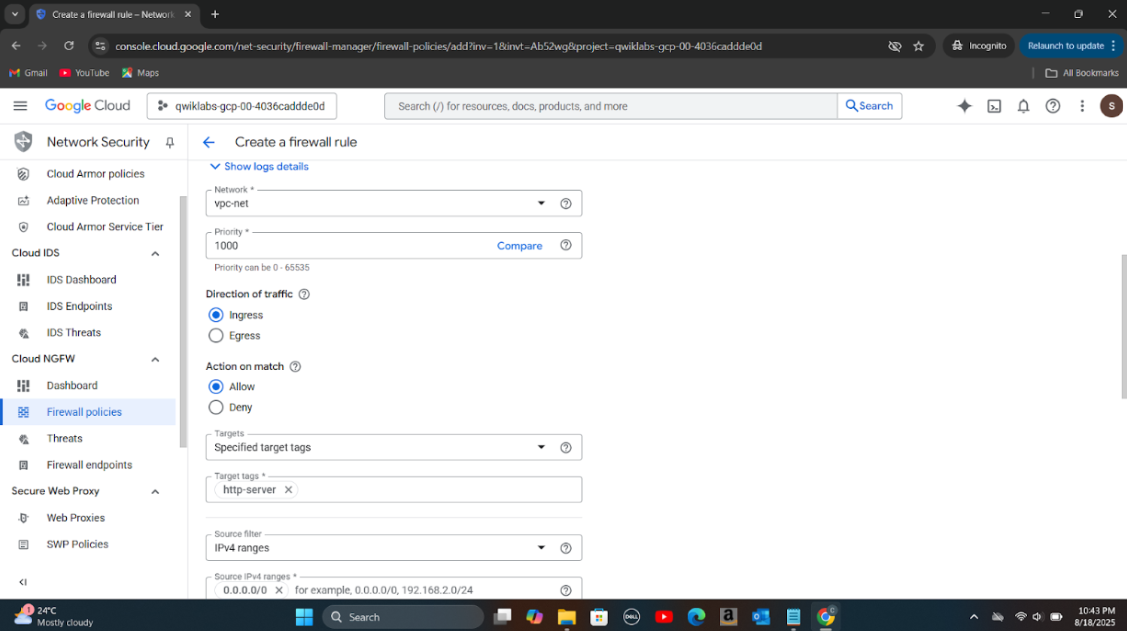1127x631 pixels.
Task: Activate Cloud Shell terminal icon
Action: click(x=994, y=106)
